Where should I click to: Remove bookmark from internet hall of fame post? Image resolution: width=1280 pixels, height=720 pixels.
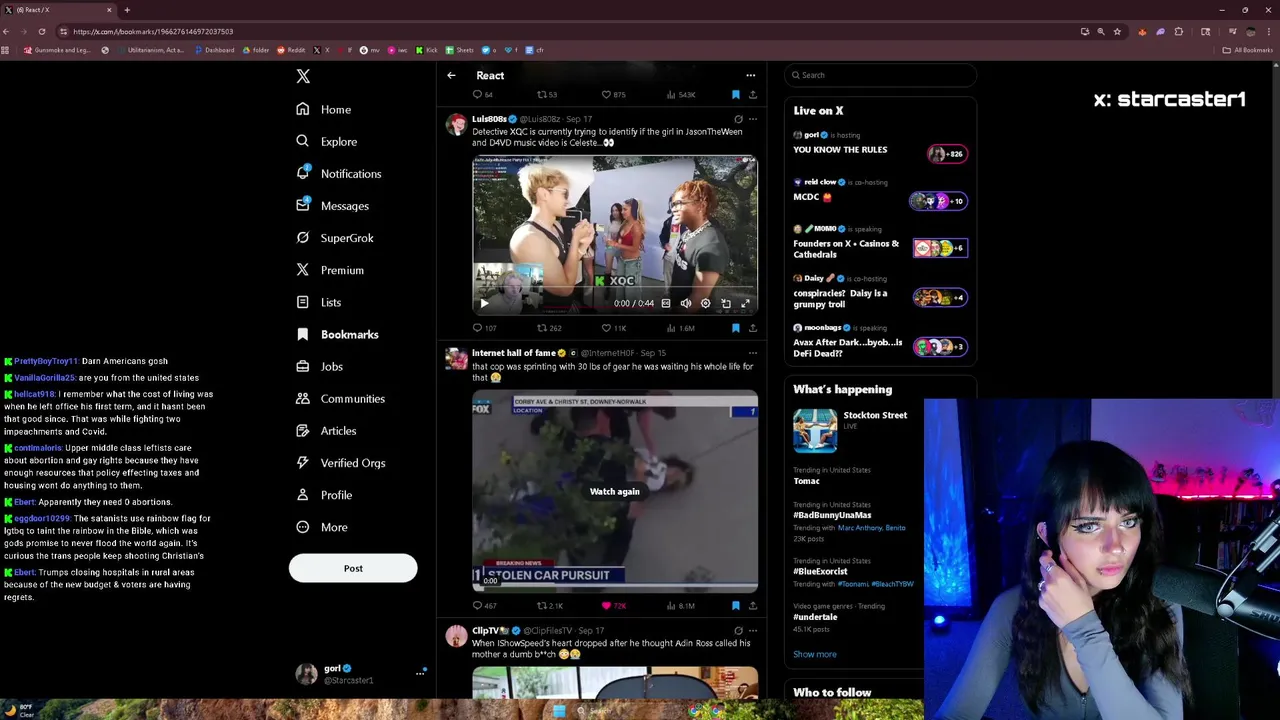click(736, 605)
